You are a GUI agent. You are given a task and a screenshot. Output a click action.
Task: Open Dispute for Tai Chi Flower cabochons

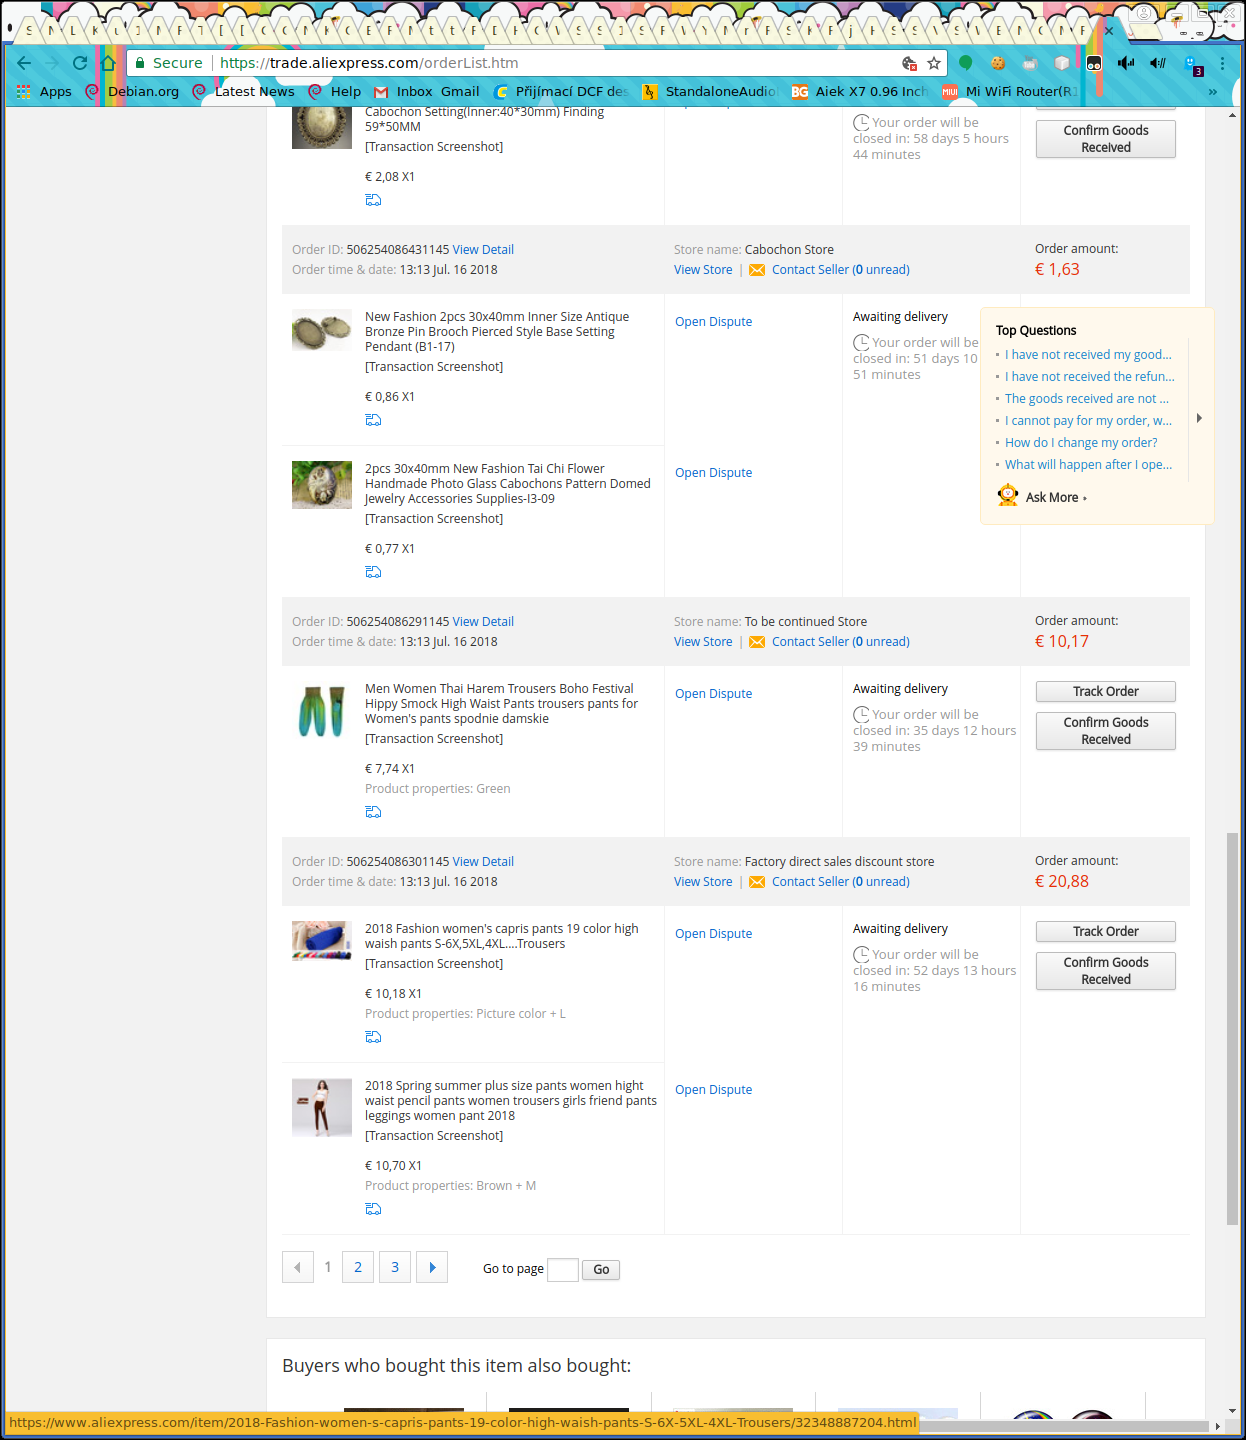[x=713, y=473]
